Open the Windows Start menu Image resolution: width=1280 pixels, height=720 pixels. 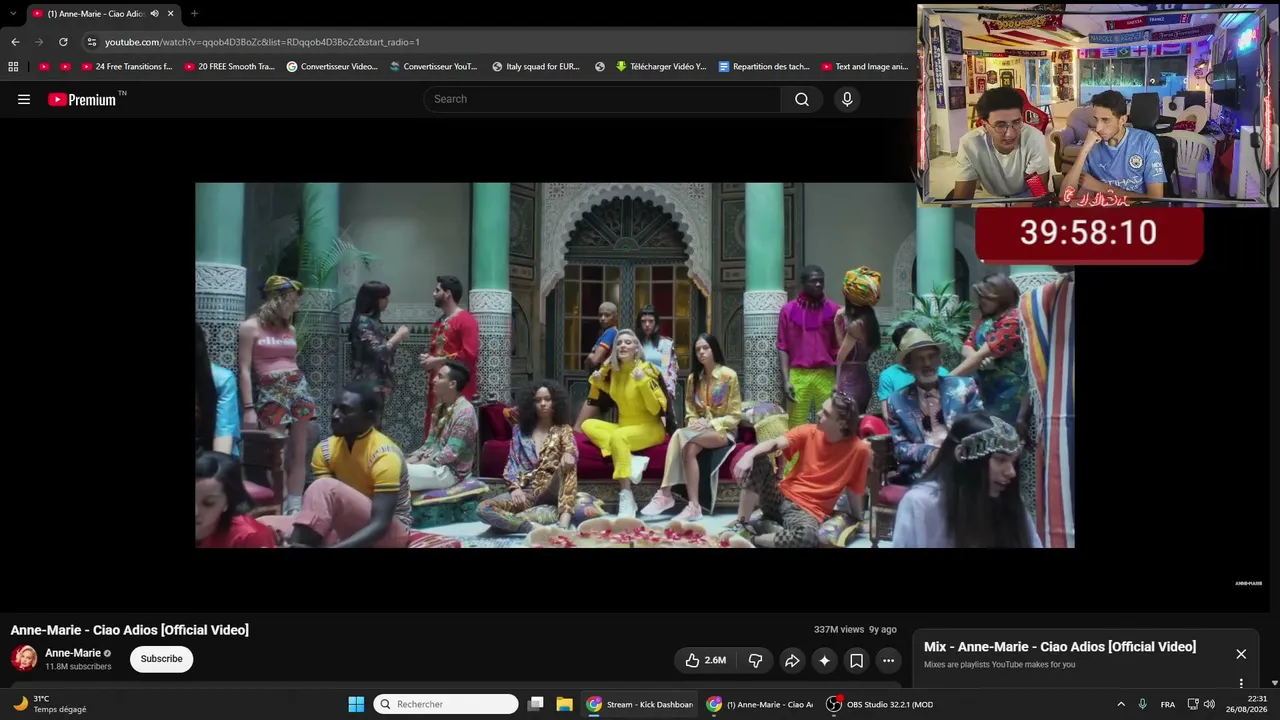coord(356,704)
